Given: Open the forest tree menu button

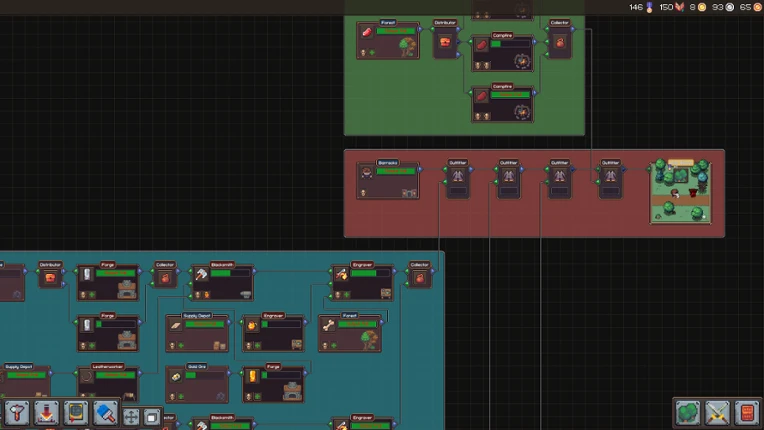Looking at the screenshot, I should [x=688, y=412].
